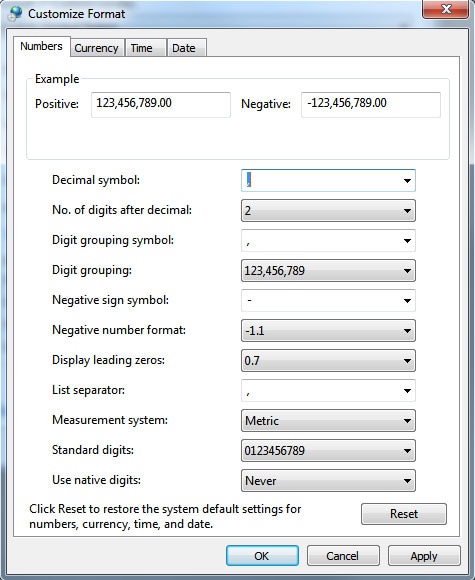Expand Display leading zeros dropdown

pyautogui.click(x=328, y=360)
